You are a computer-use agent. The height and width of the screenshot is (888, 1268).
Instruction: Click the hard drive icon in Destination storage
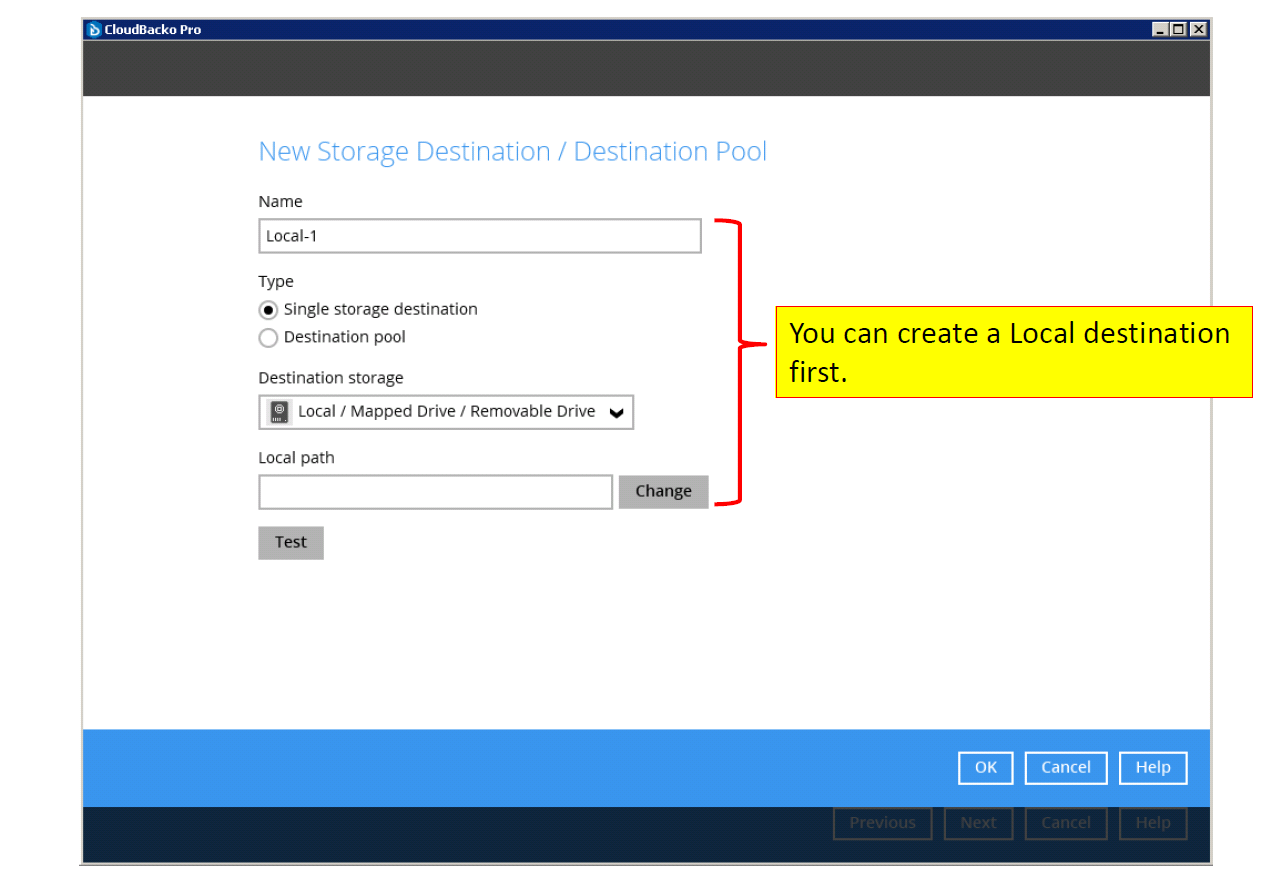click(277, 411)
